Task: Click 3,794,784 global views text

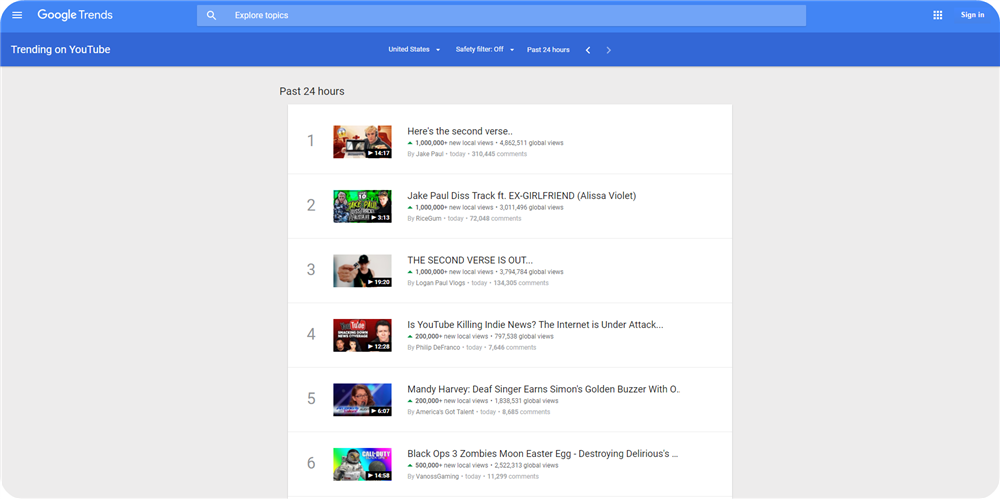Action: (x=531, y=272)
